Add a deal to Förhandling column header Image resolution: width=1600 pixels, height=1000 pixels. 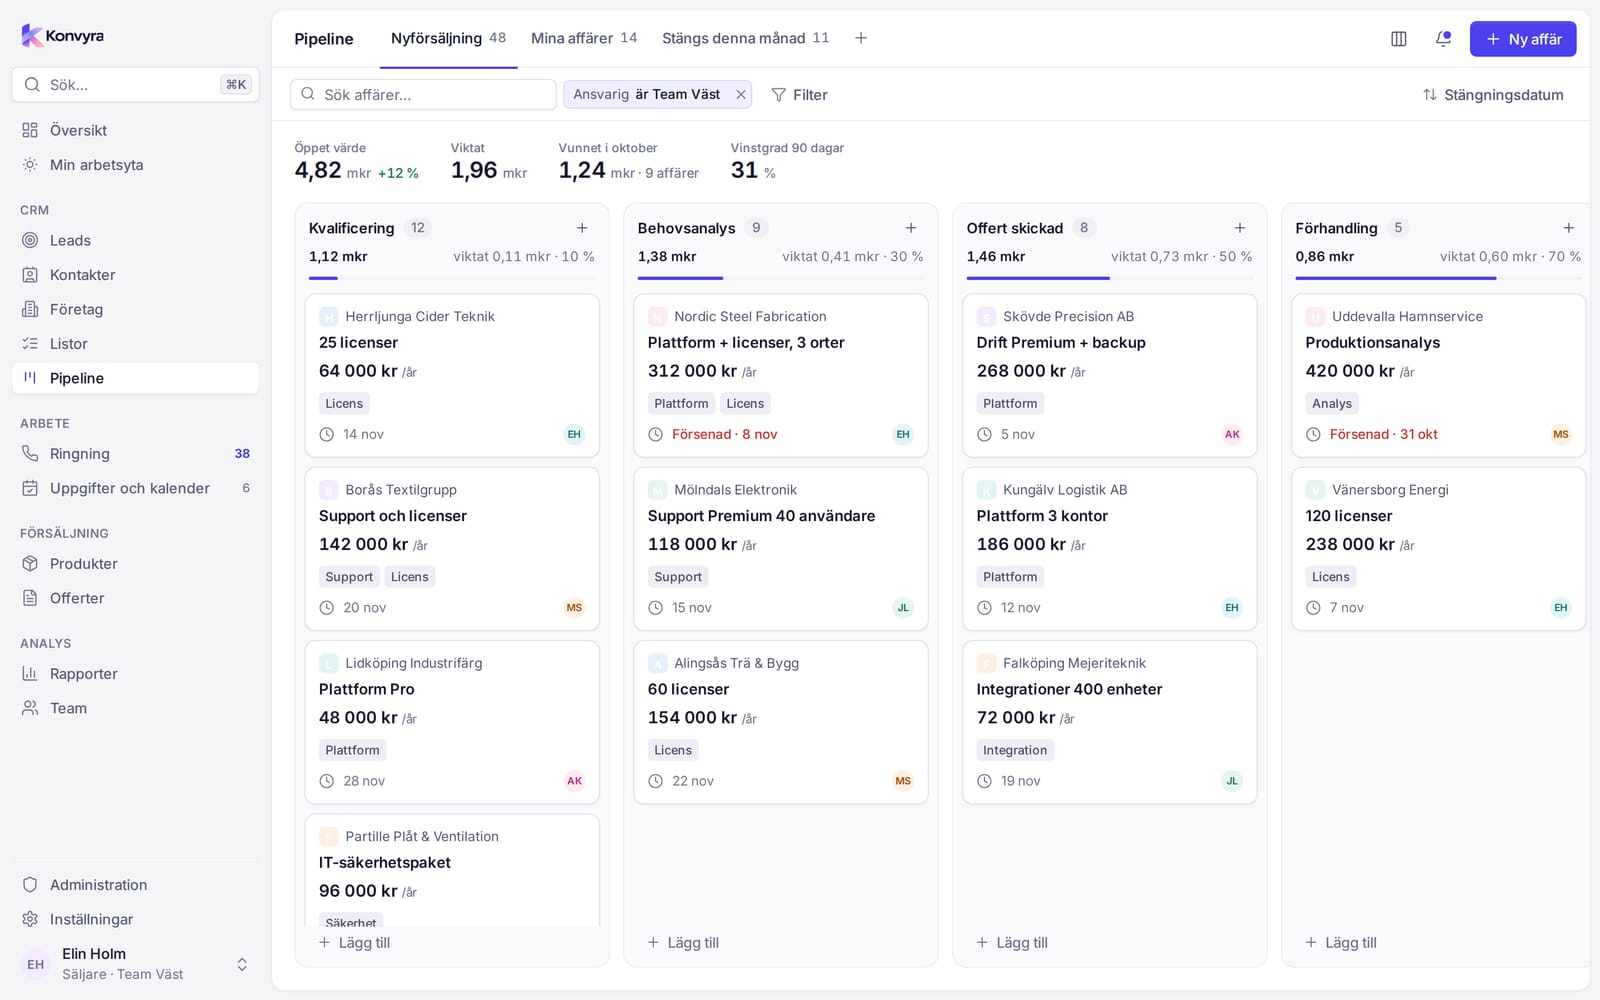click(x=1569, y=228)
